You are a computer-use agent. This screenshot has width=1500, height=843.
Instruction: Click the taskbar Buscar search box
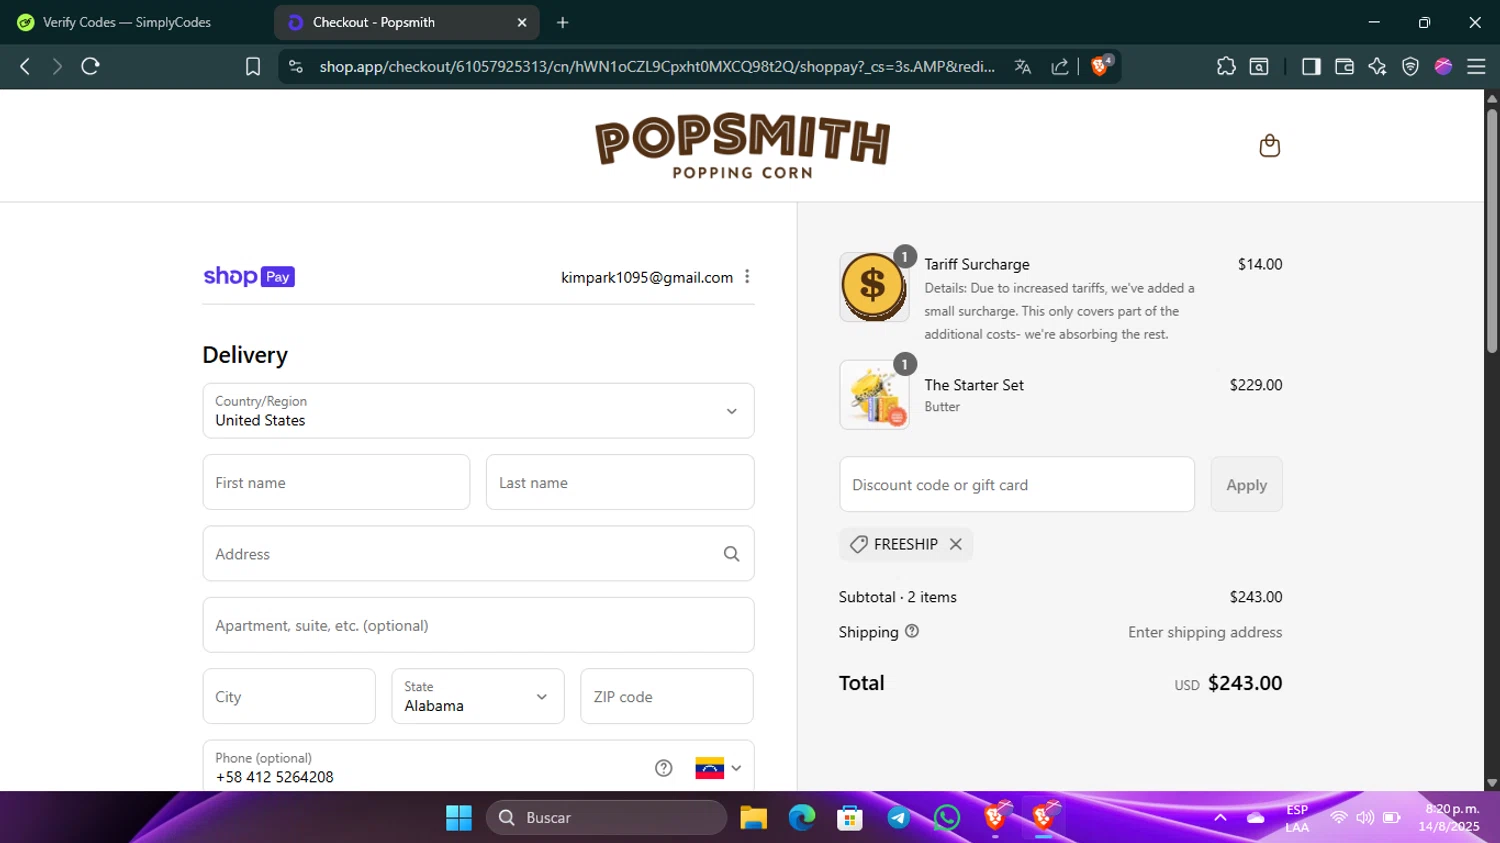[x=606, y=818]
